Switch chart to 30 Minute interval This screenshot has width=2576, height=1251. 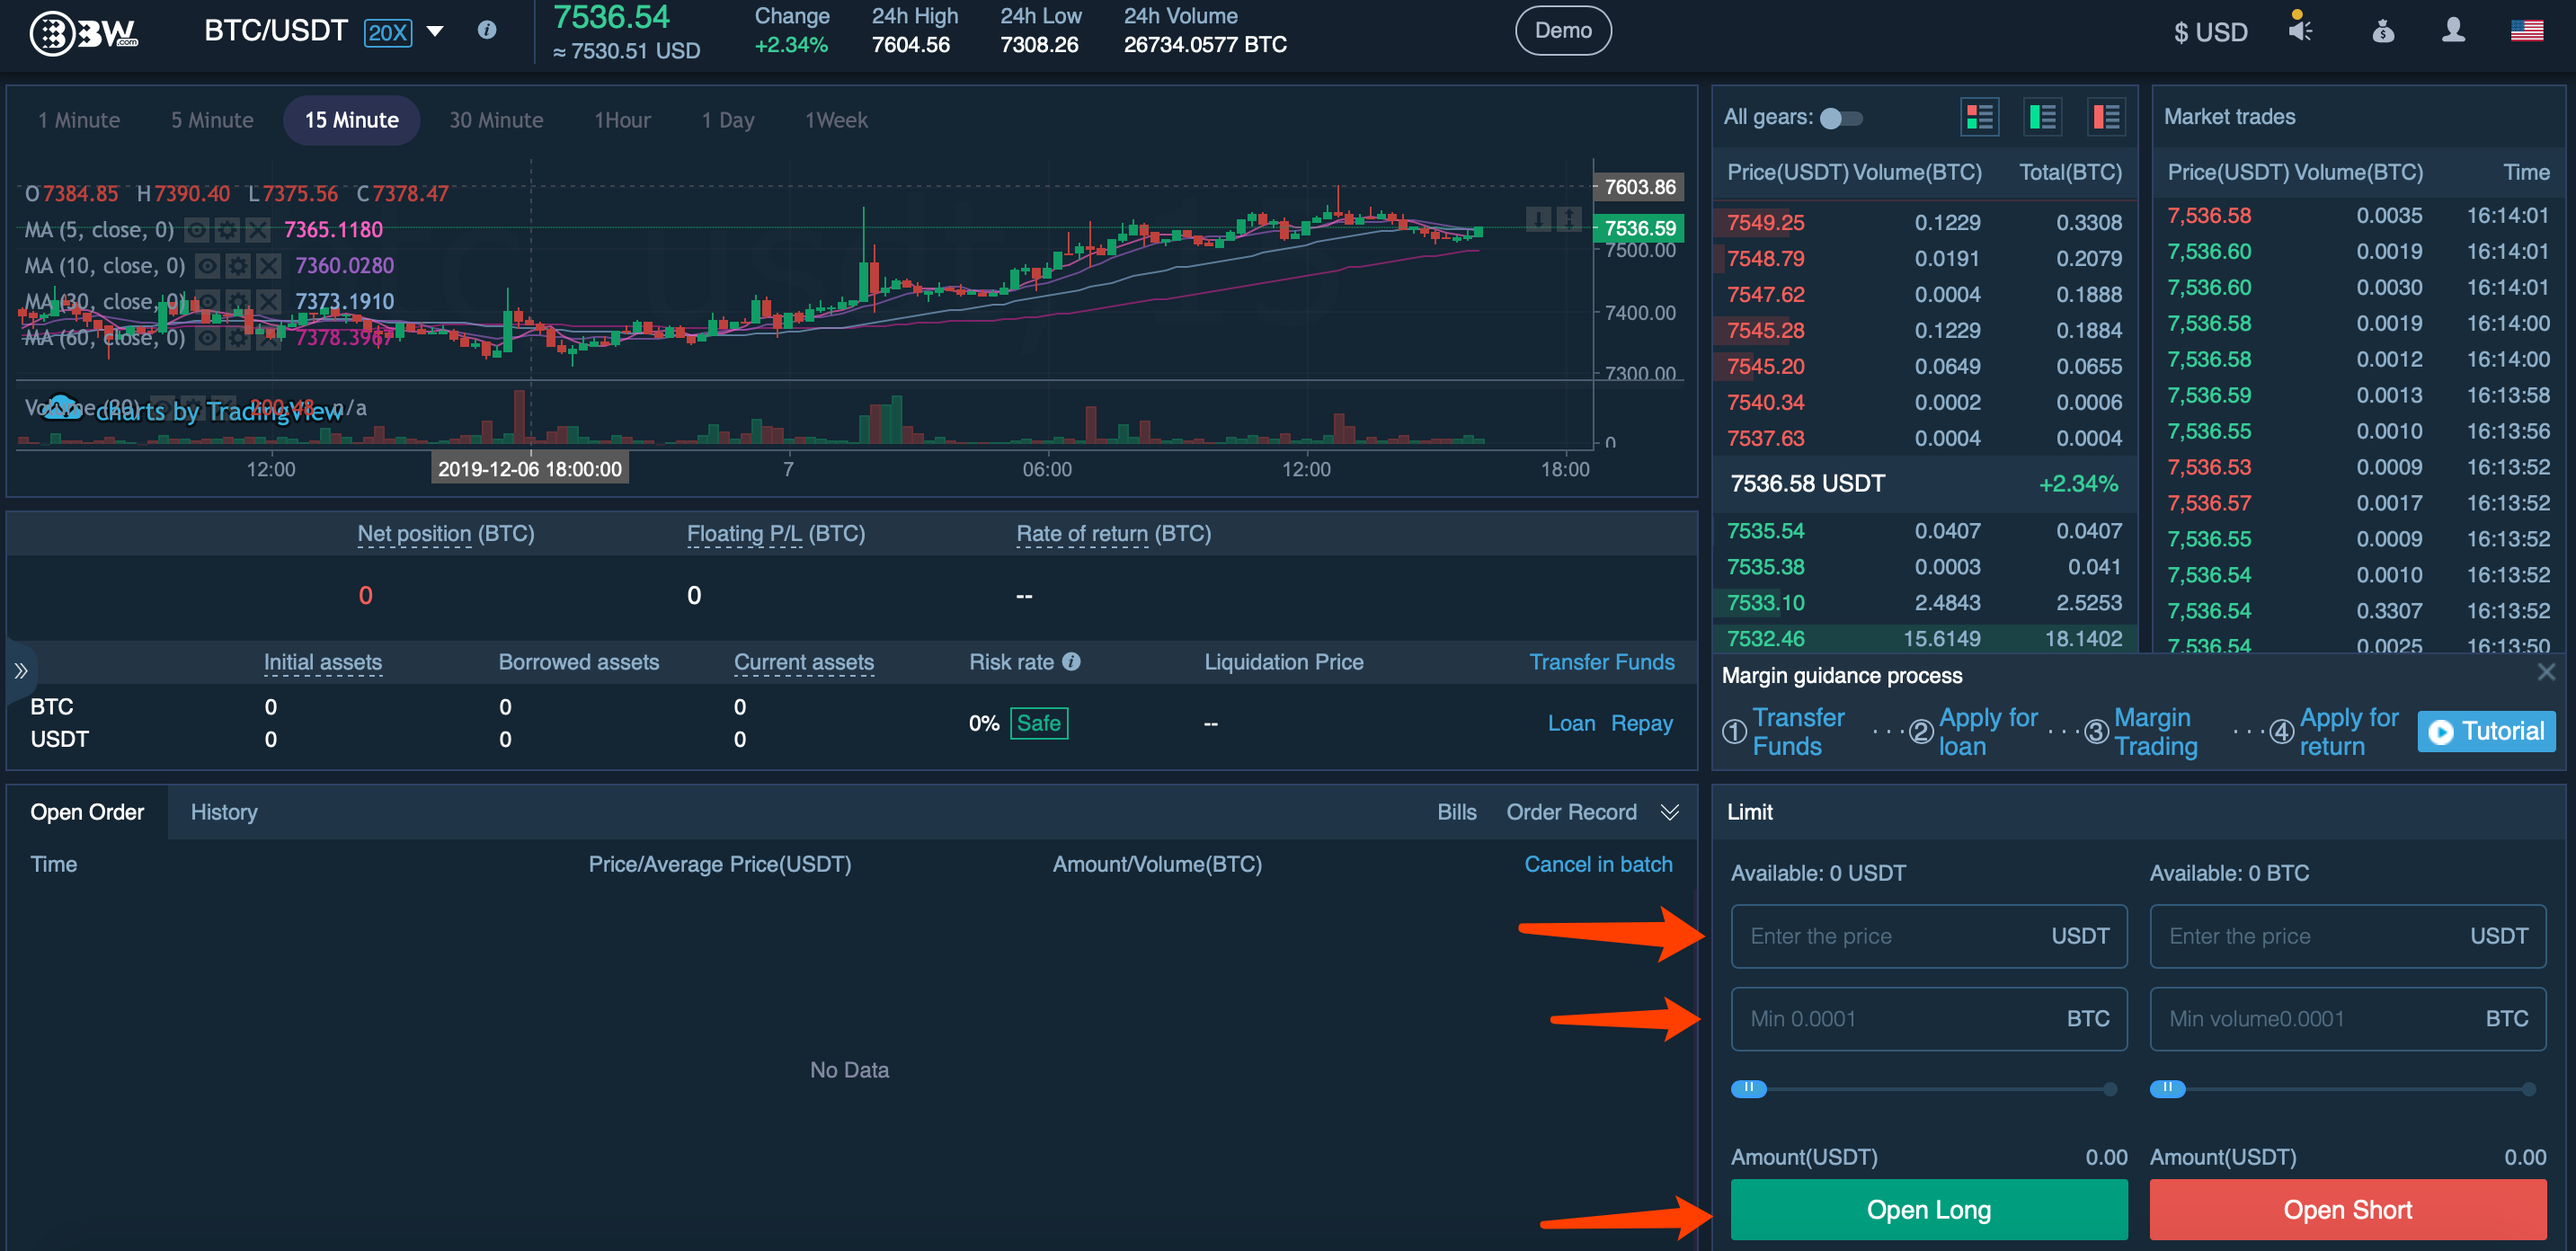[x=496, y=120]
